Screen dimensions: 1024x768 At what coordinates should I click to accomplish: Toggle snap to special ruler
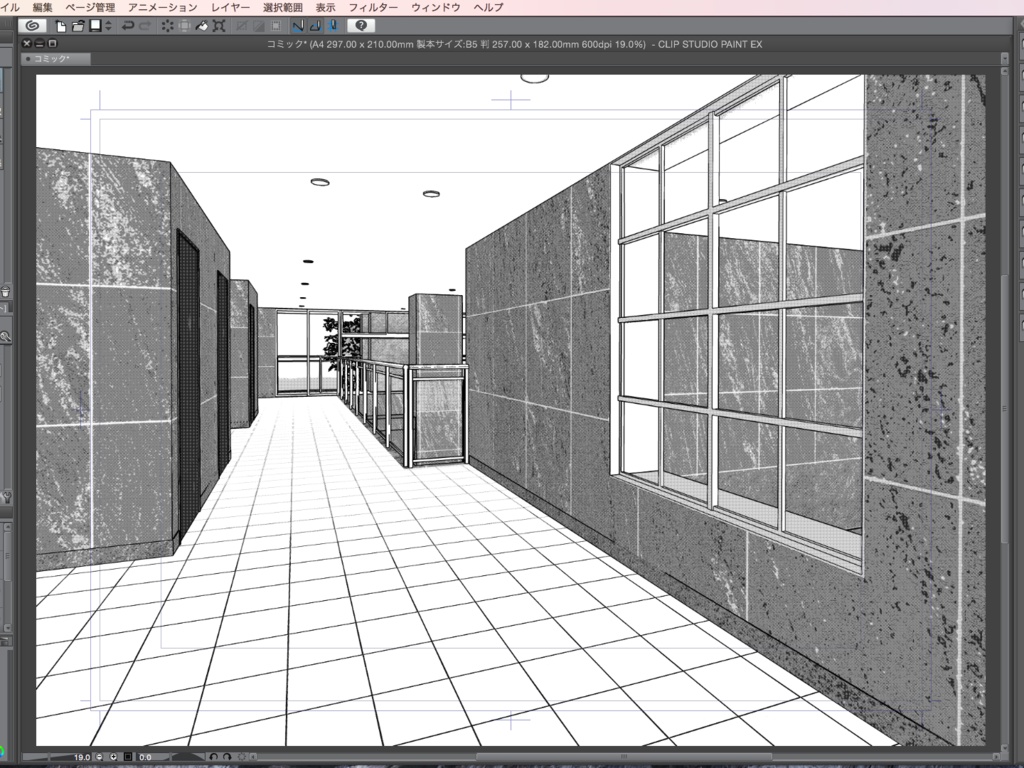coord(313,25)
